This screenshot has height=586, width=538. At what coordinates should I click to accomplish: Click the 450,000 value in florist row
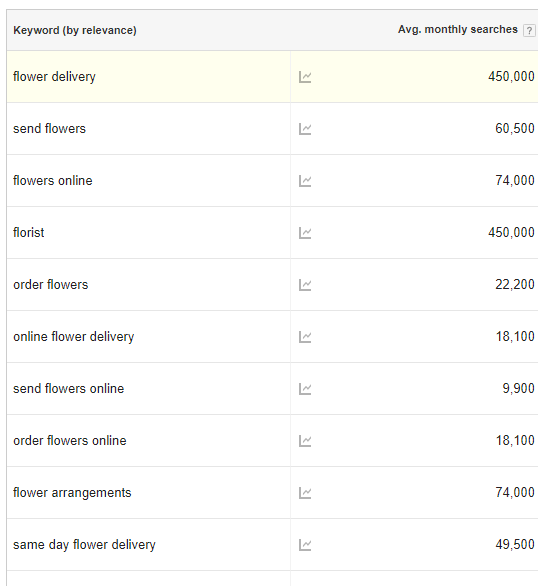[x=511, y=232]
